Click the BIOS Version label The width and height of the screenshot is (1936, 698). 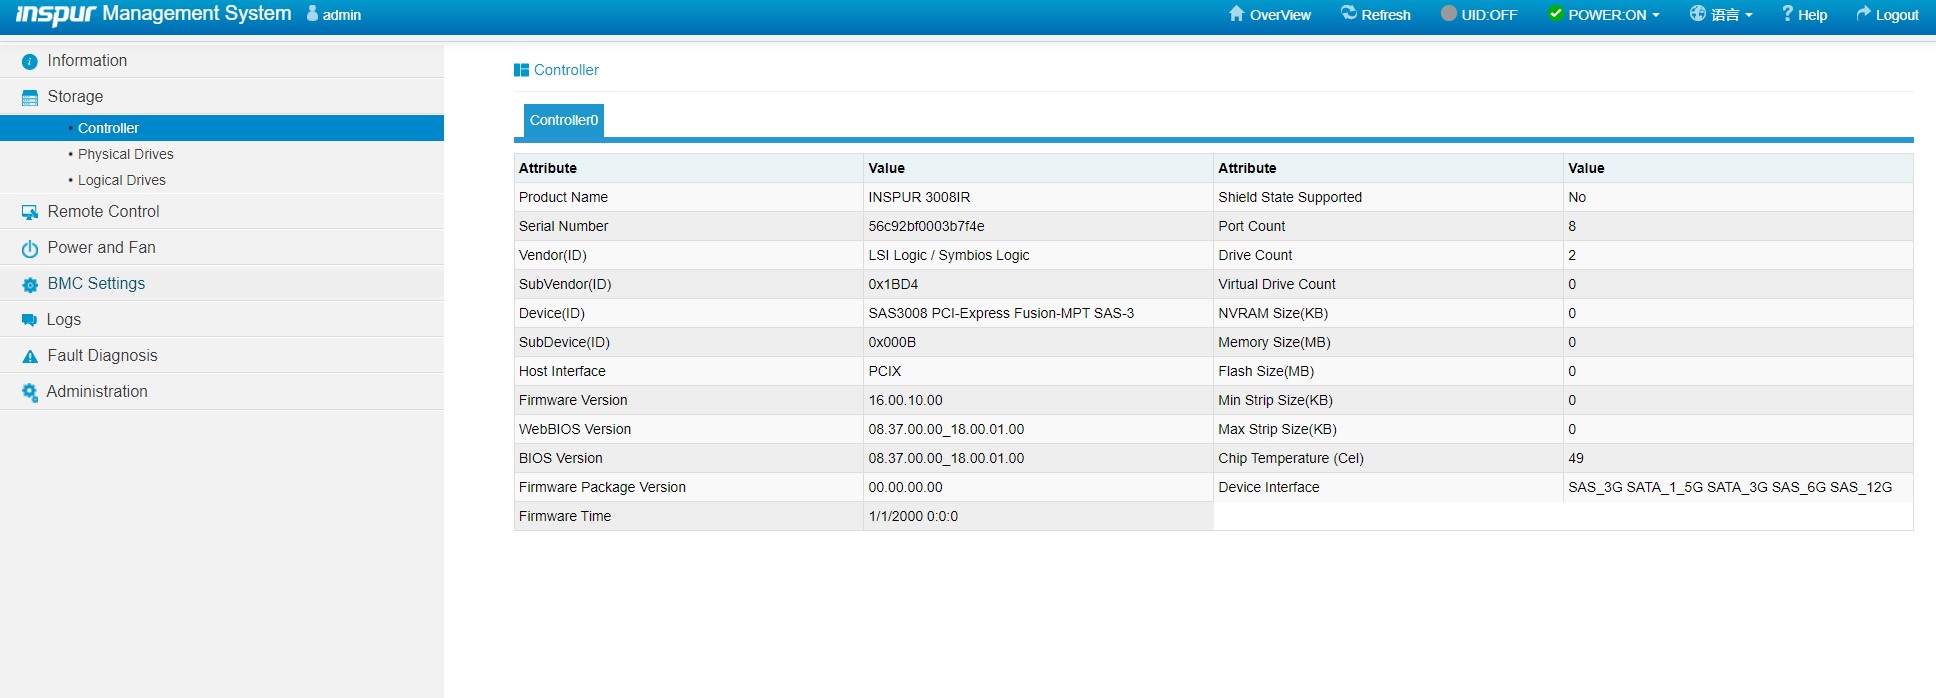click(561, 458)
